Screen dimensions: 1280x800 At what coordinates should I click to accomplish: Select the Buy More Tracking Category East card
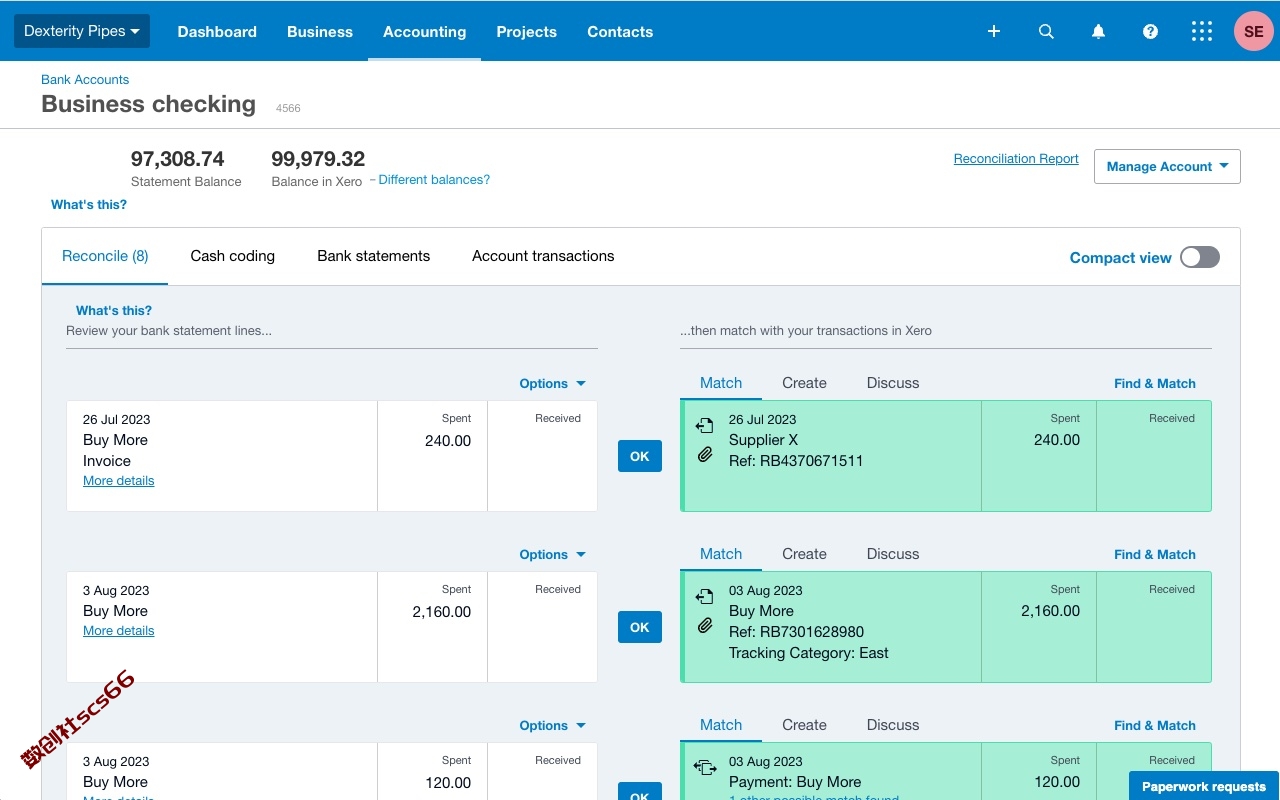[946, 627]
